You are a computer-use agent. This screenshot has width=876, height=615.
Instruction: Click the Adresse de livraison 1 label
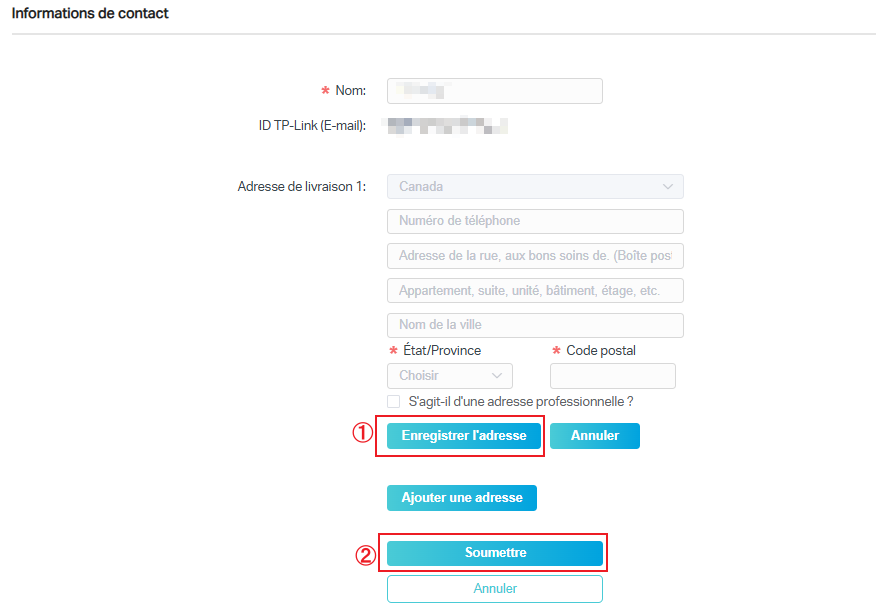point(300,186)
